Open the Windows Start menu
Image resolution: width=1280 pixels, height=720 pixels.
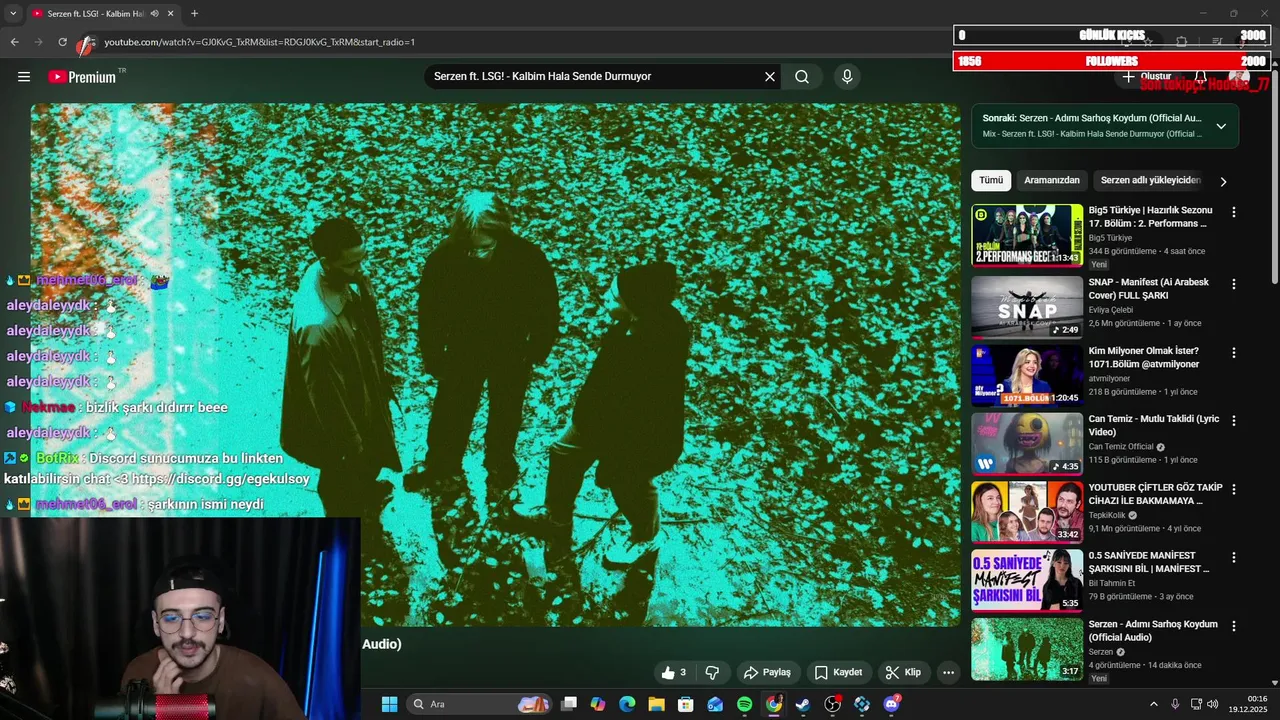coord(389,704)
